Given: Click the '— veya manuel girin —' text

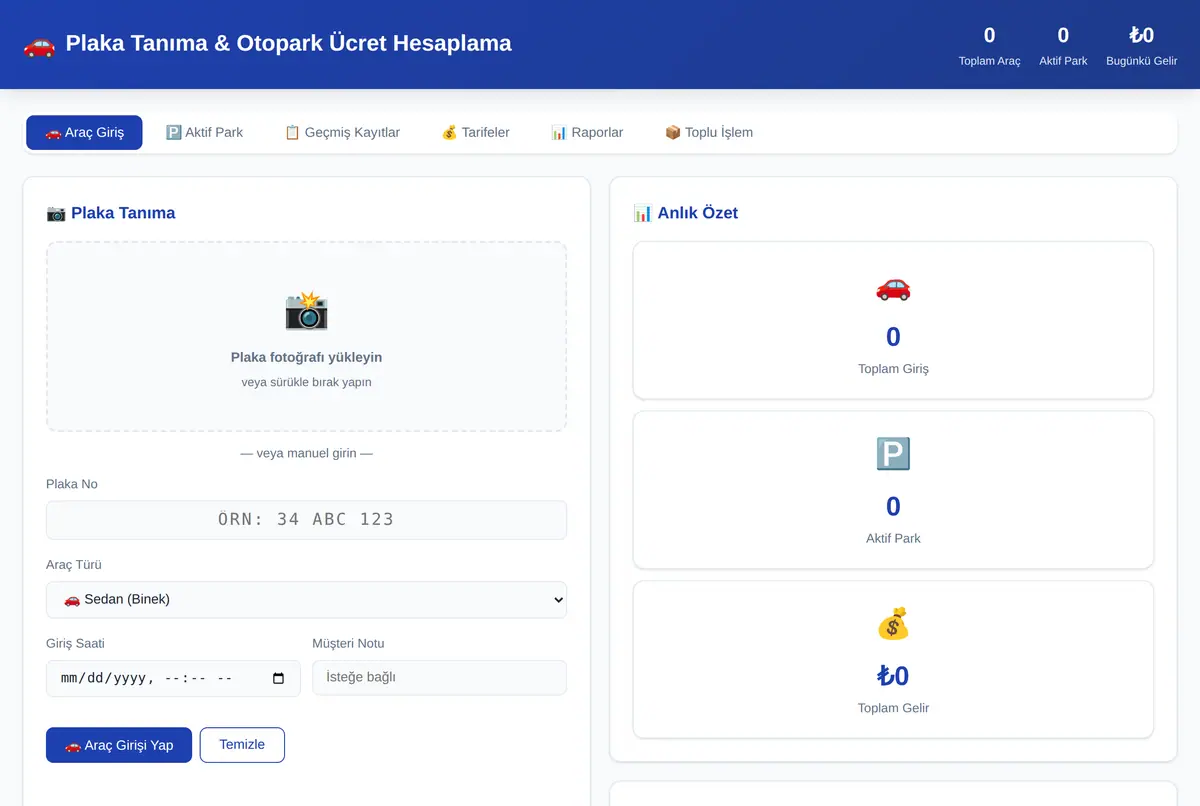Looking at the screenshot, I should (306, 453).
